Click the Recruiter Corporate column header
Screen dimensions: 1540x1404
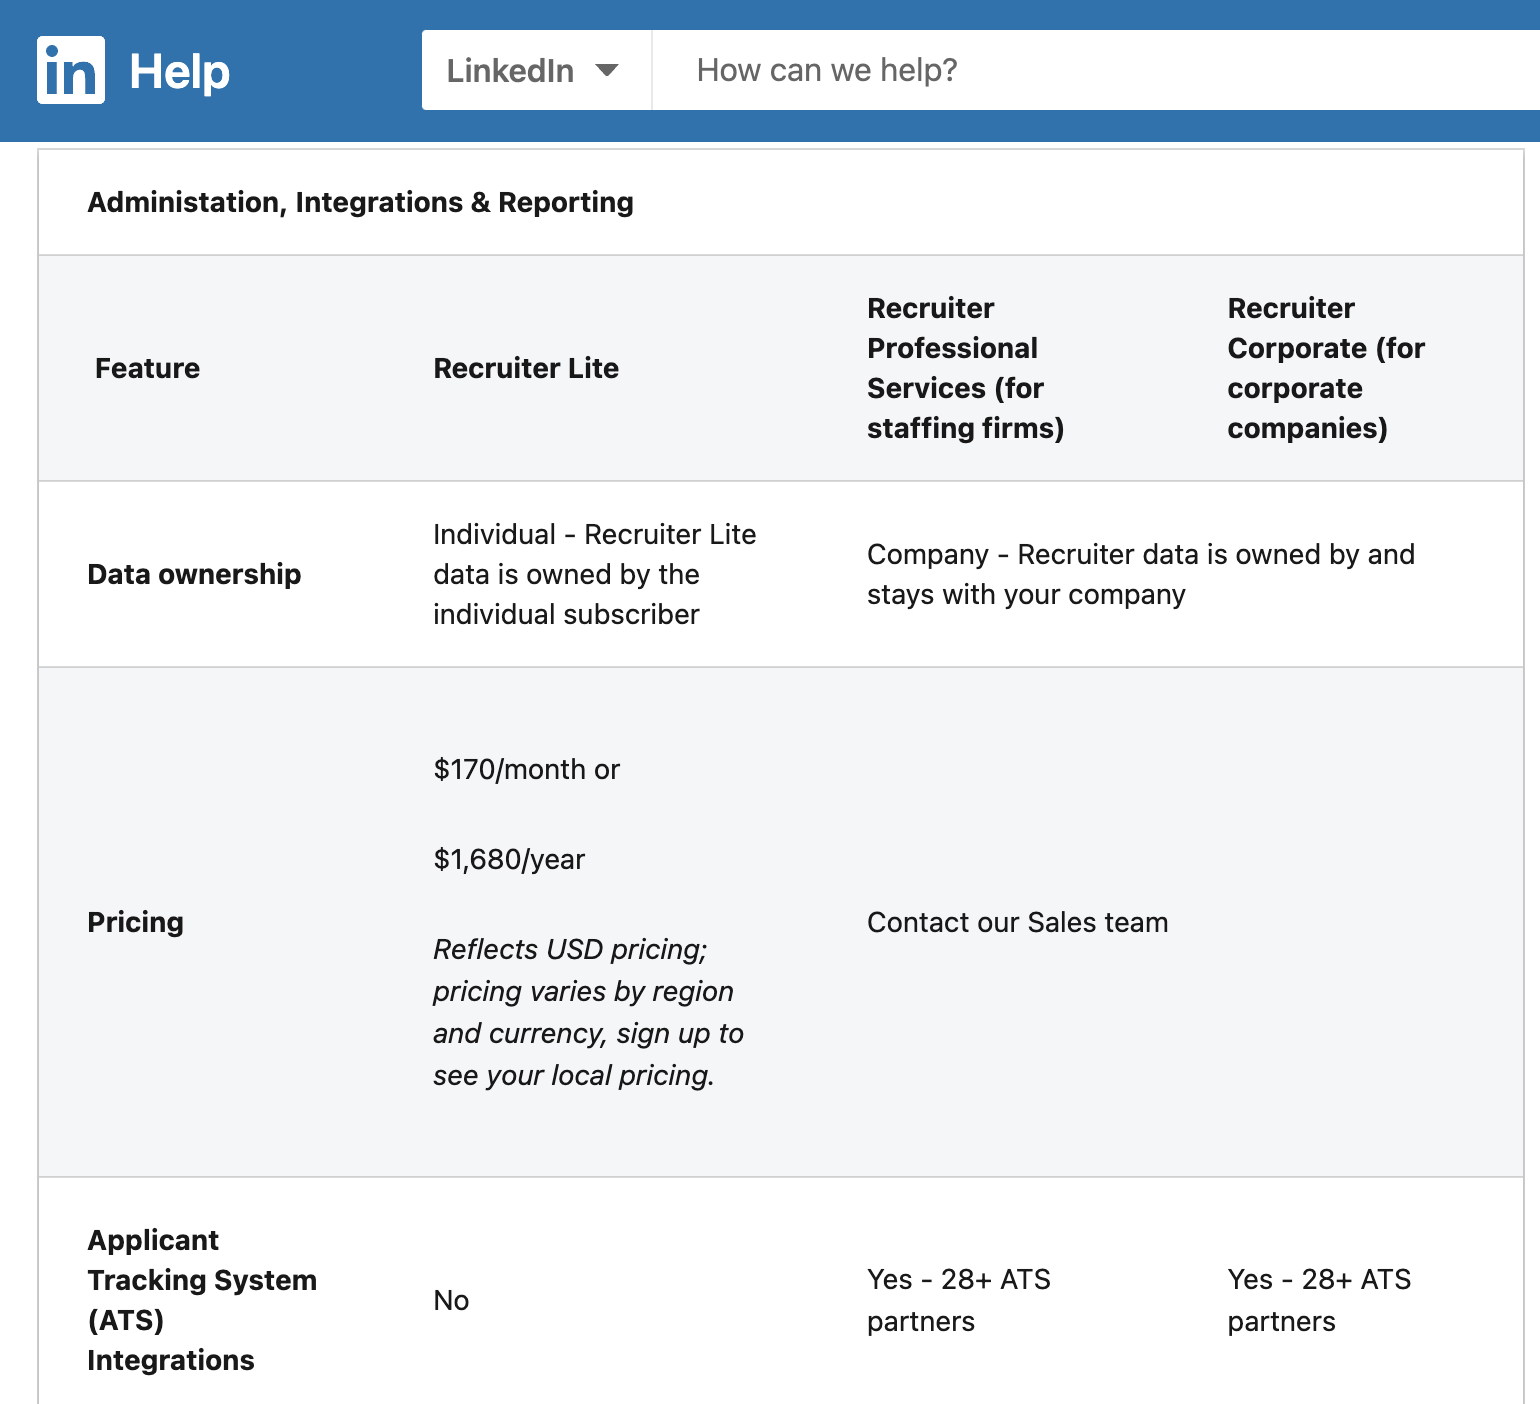(x=1325, y=368)
